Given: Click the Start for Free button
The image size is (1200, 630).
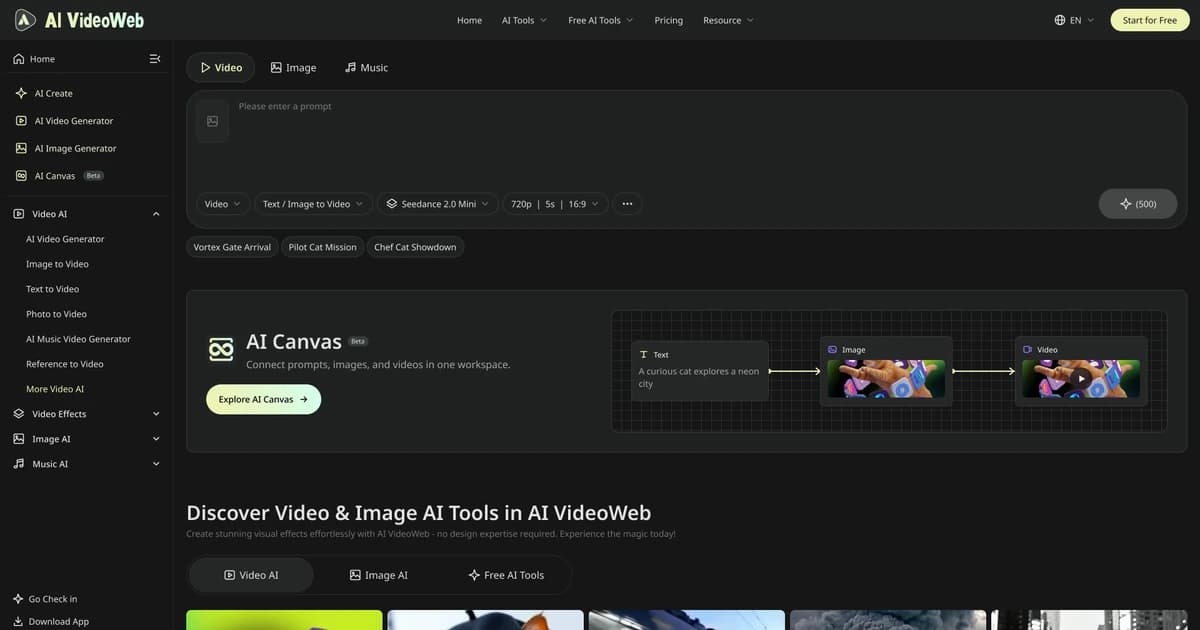Looking at the screenshot, I should pos(1150,20).
